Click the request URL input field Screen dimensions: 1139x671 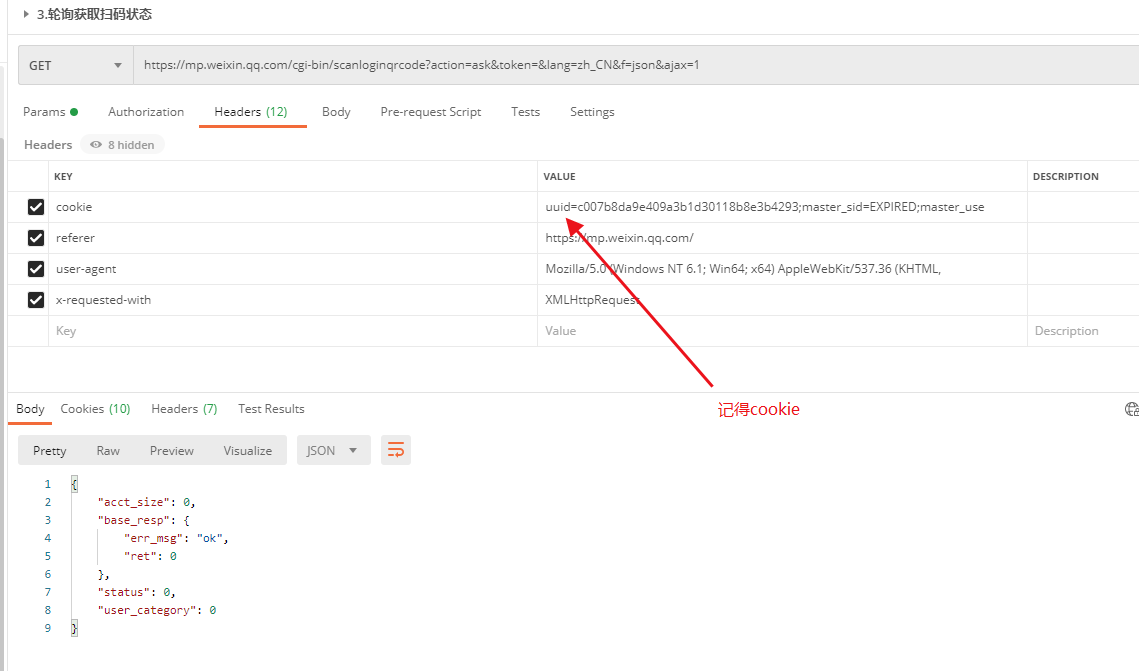[x=636, y=65]
